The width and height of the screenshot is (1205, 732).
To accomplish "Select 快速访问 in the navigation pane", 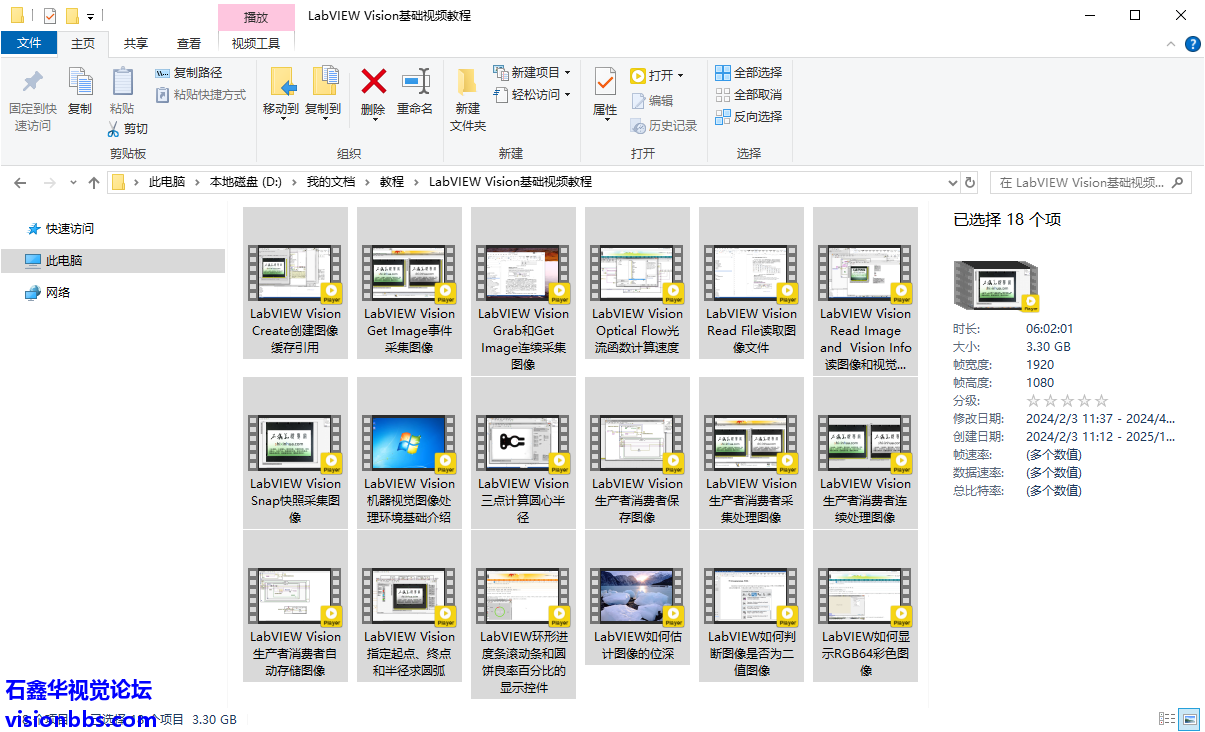I will tap(70, 229).
